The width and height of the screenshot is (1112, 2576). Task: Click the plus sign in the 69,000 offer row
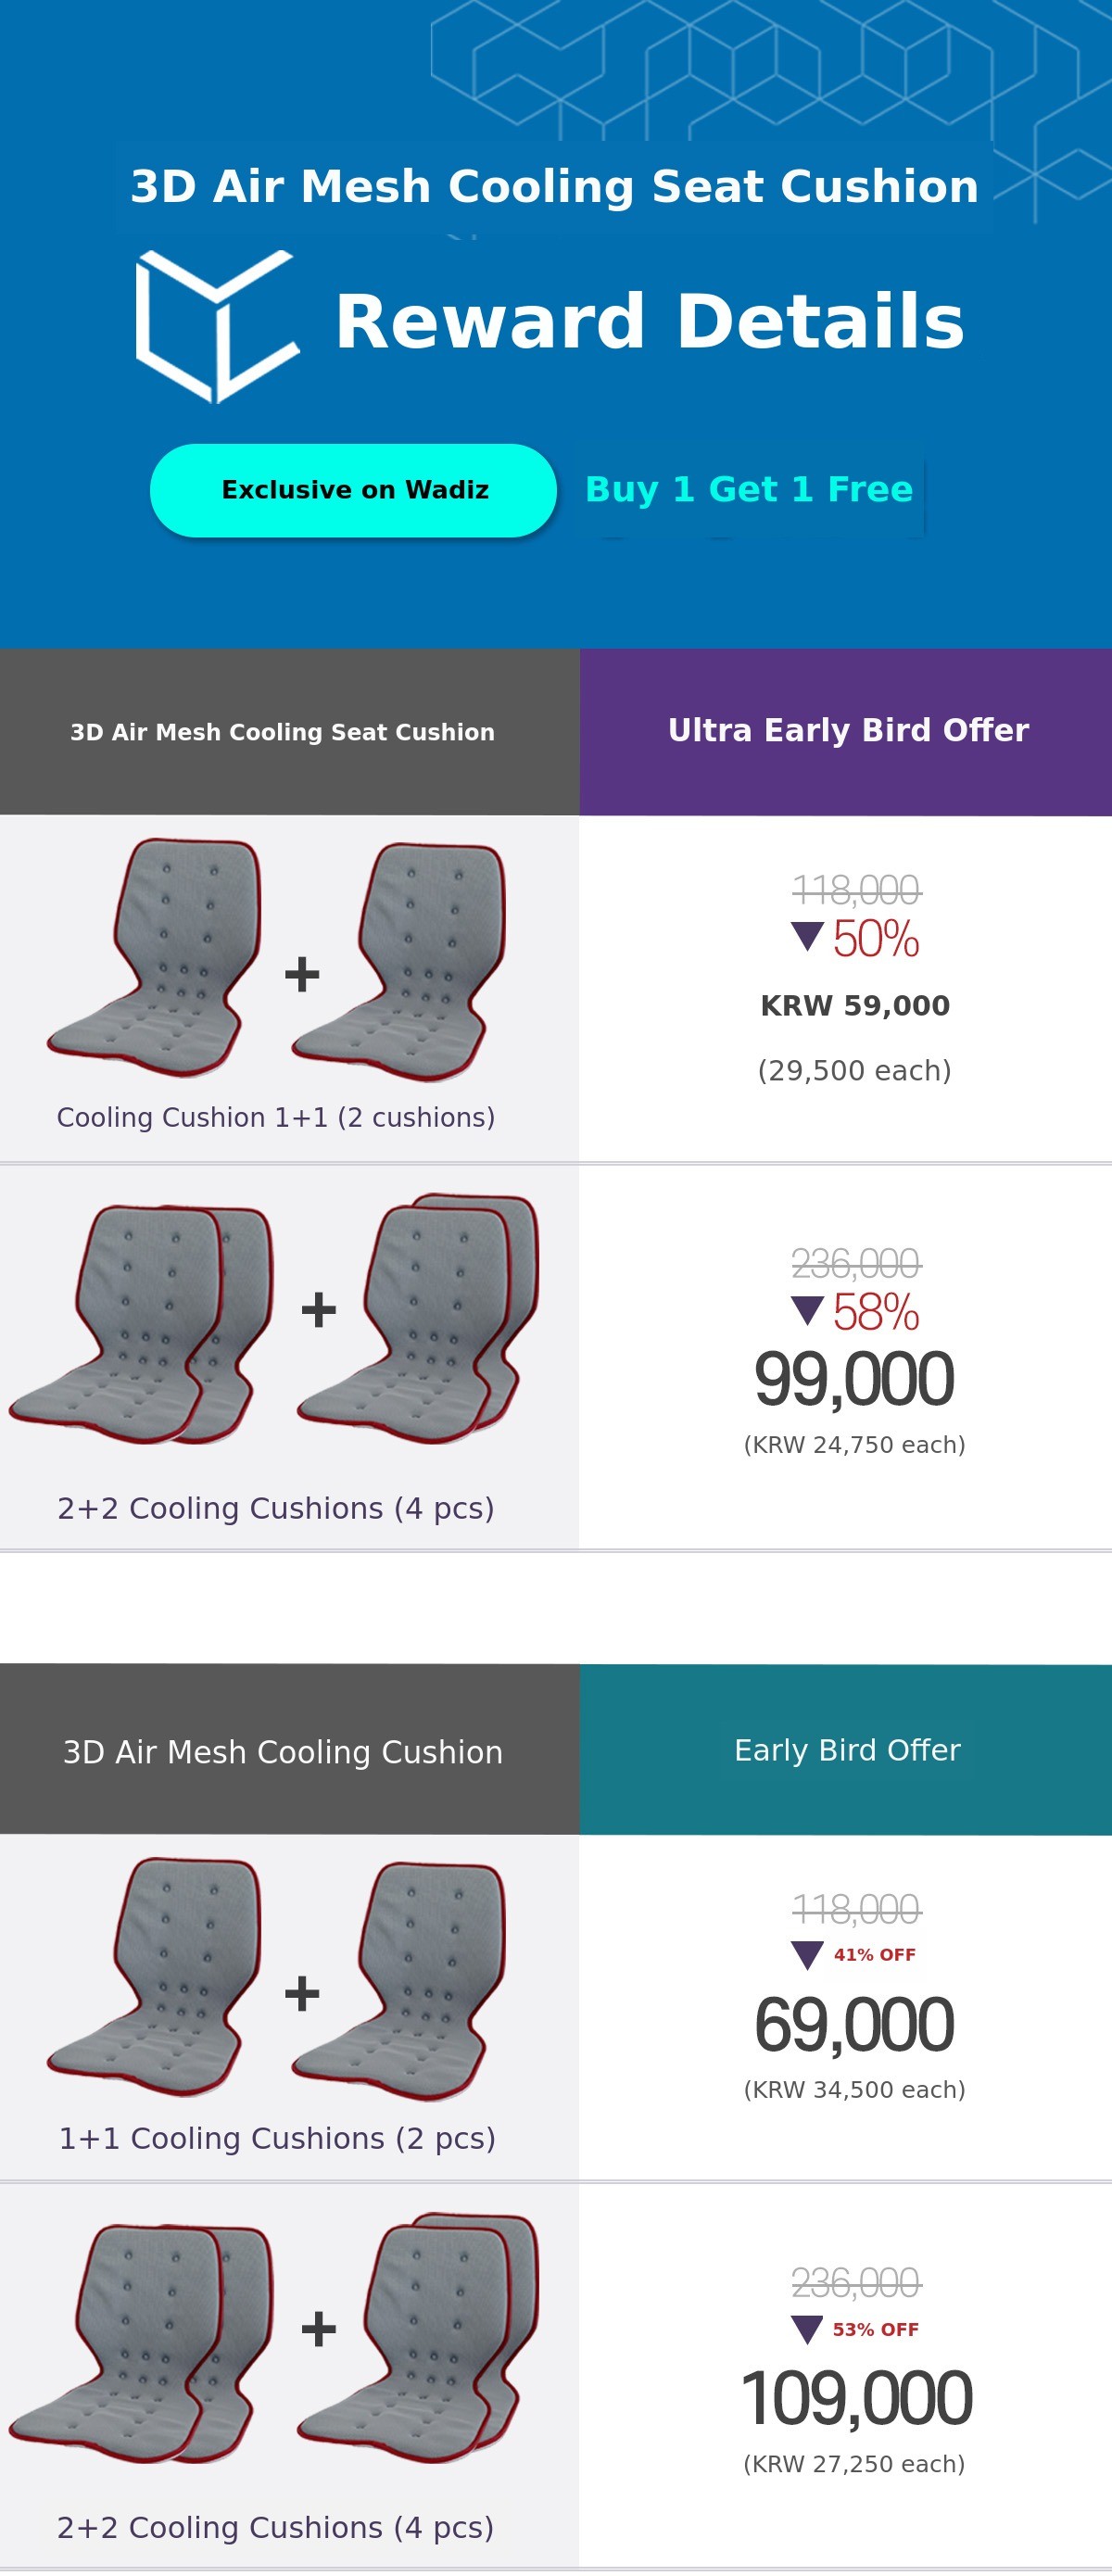[x=302, y=1993]
